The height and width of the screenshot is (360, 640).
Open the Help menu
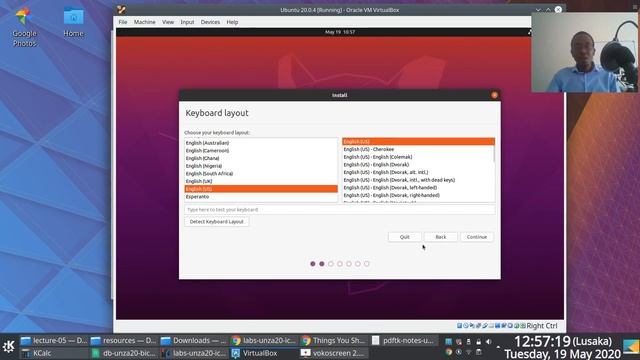(x=232, y=22)
